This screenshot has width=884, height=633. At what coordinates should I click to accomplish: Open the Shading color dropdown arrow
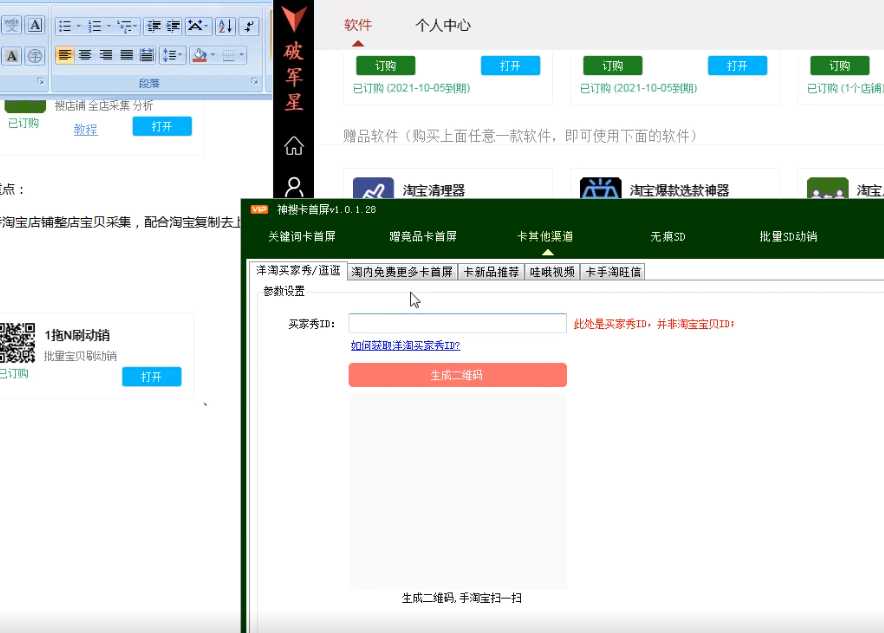pyautogui.click(x=213, y=55)
